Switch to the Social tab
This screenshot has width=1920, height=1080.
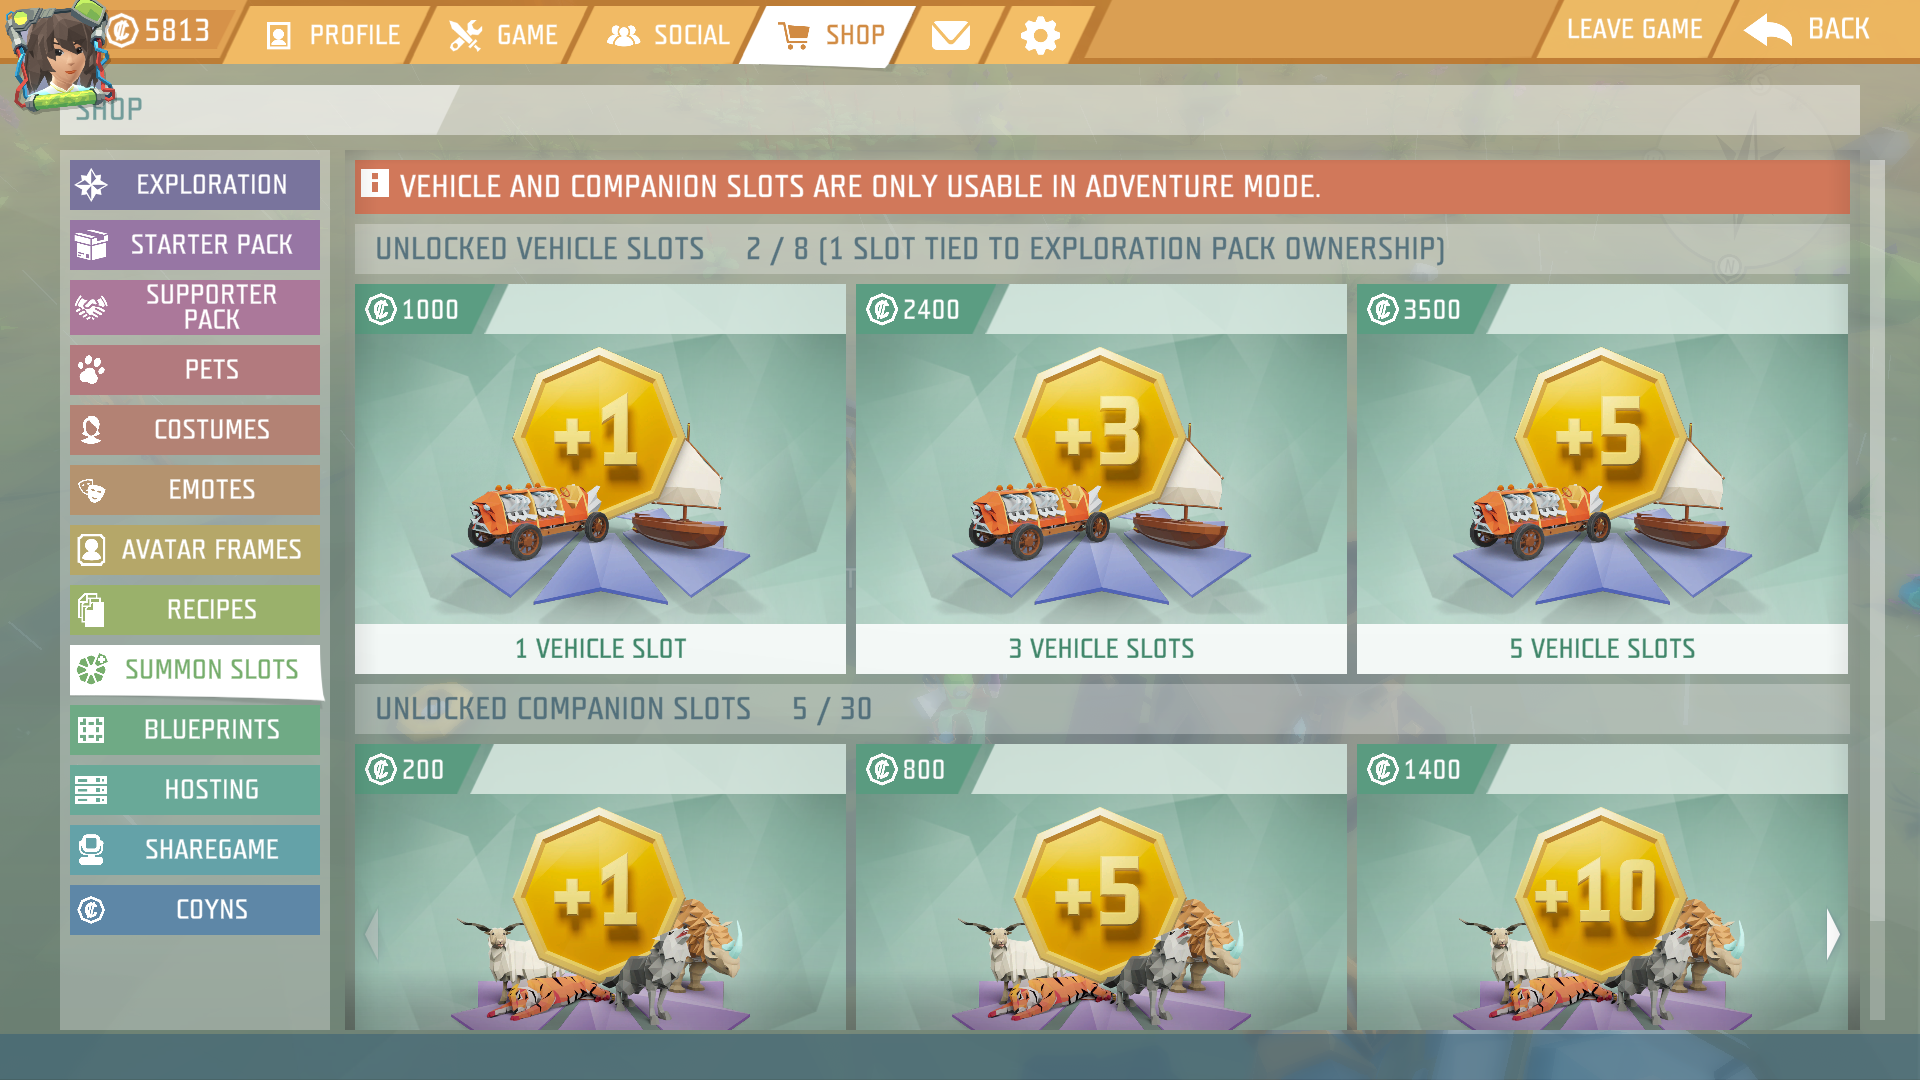[668, 36]
